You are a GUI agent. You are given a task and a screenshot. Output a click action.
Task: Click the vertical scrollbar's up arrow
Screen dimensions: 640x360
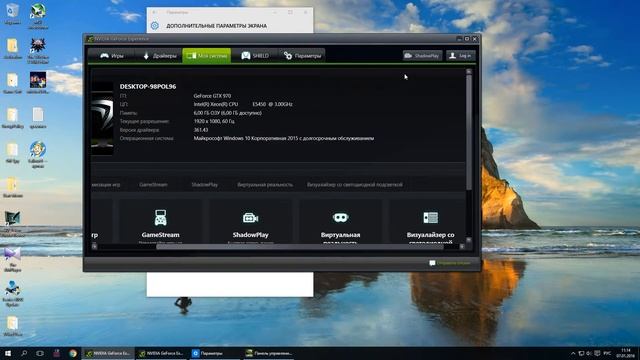[x=469, y=71]
